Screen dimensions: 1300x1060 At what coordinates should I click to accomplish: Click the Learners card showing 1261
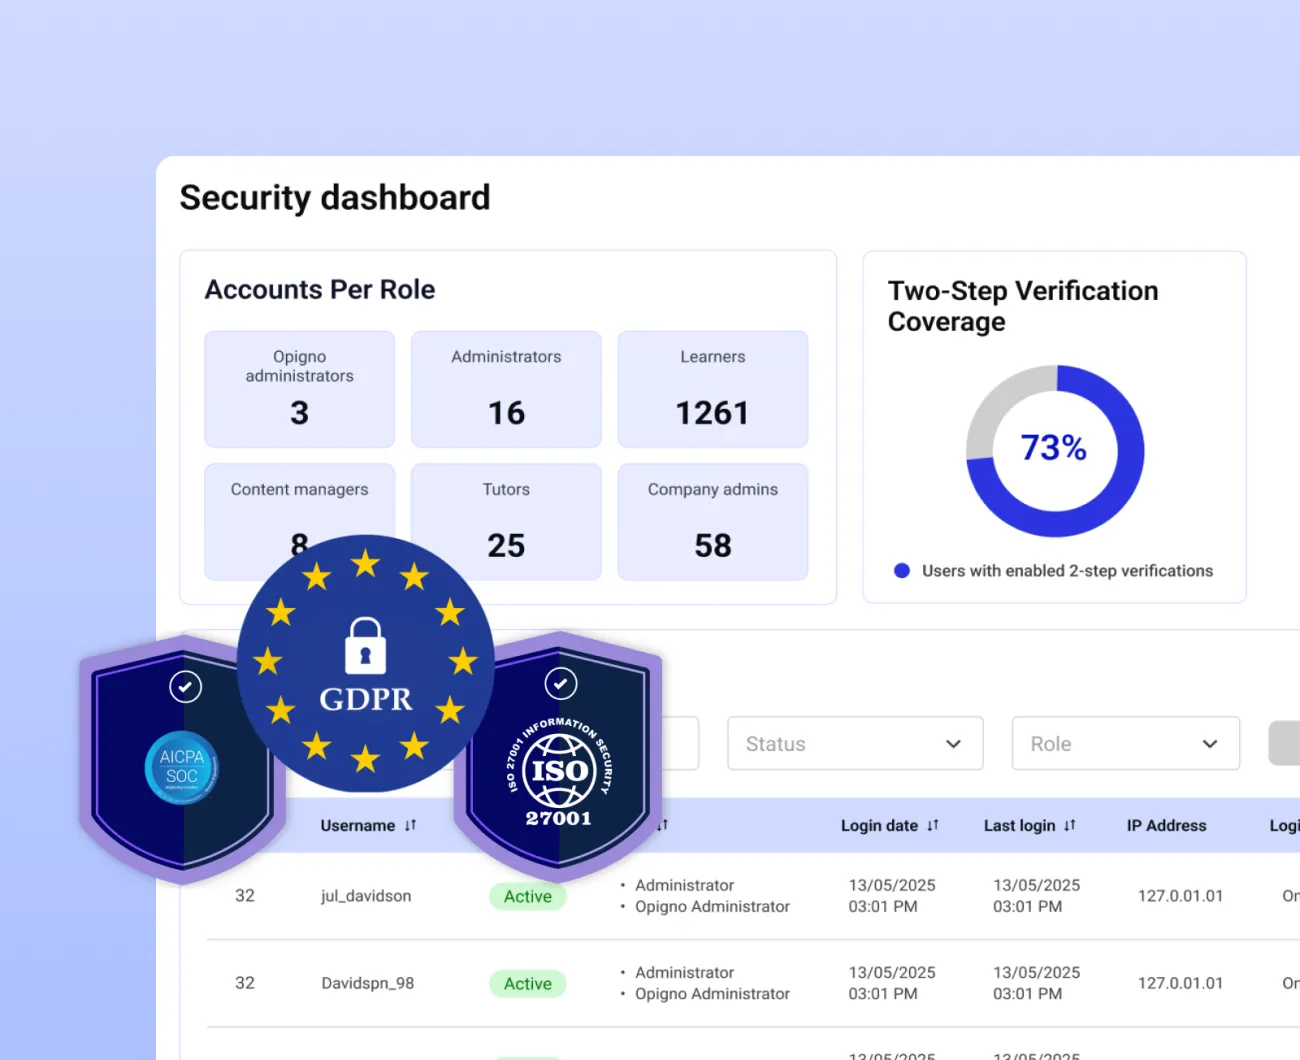[712, 389]
